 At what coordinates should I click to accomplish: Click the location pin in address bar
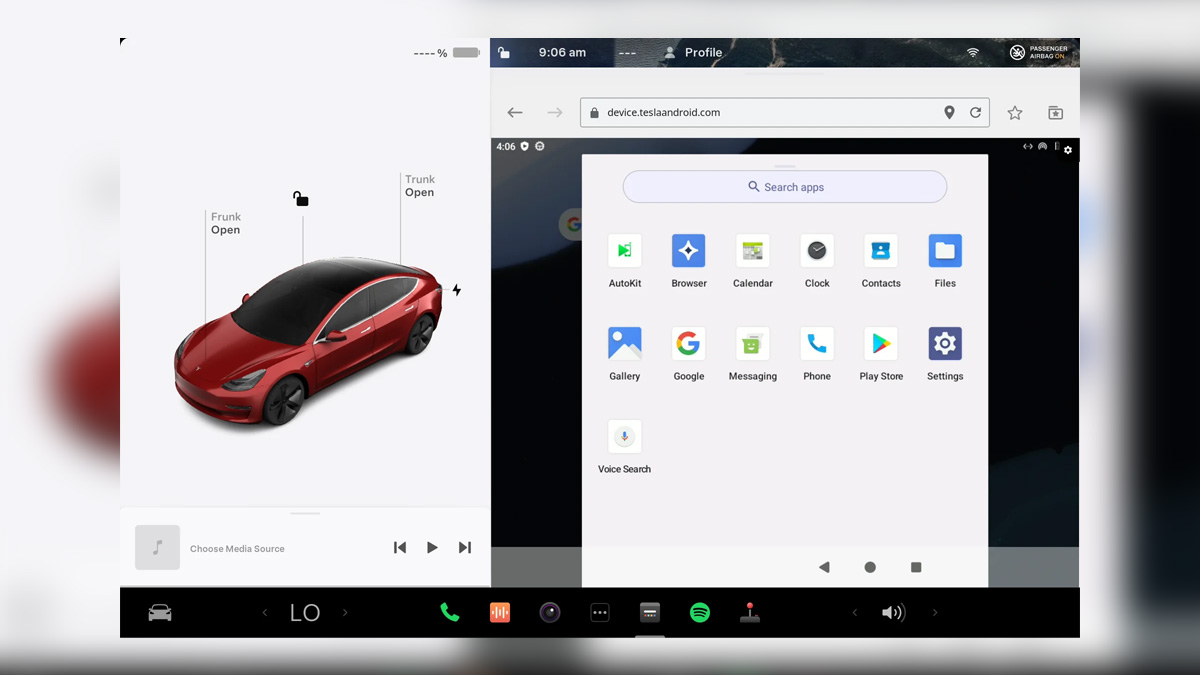point(949,113)
